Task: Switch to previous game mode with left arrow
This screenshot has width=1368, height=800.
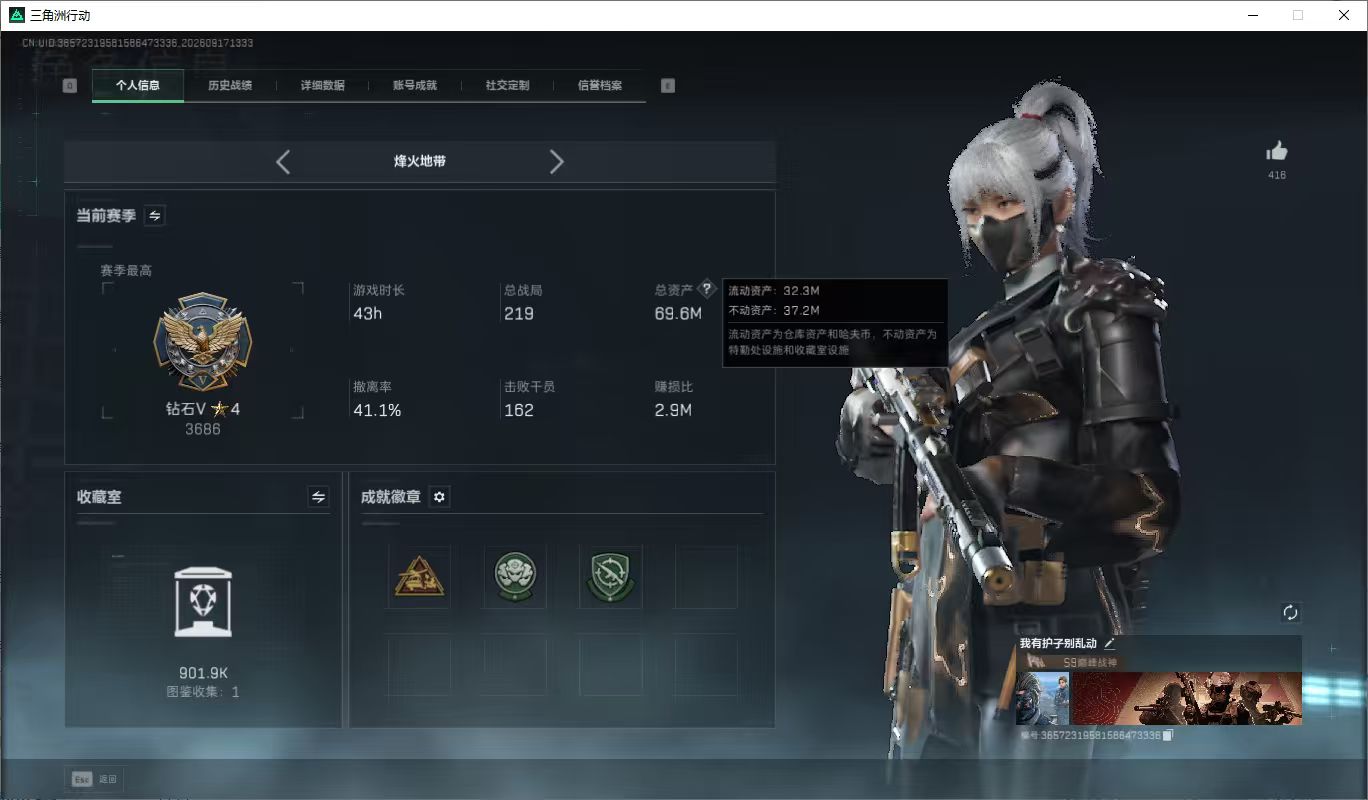Action: coord(283,162)
